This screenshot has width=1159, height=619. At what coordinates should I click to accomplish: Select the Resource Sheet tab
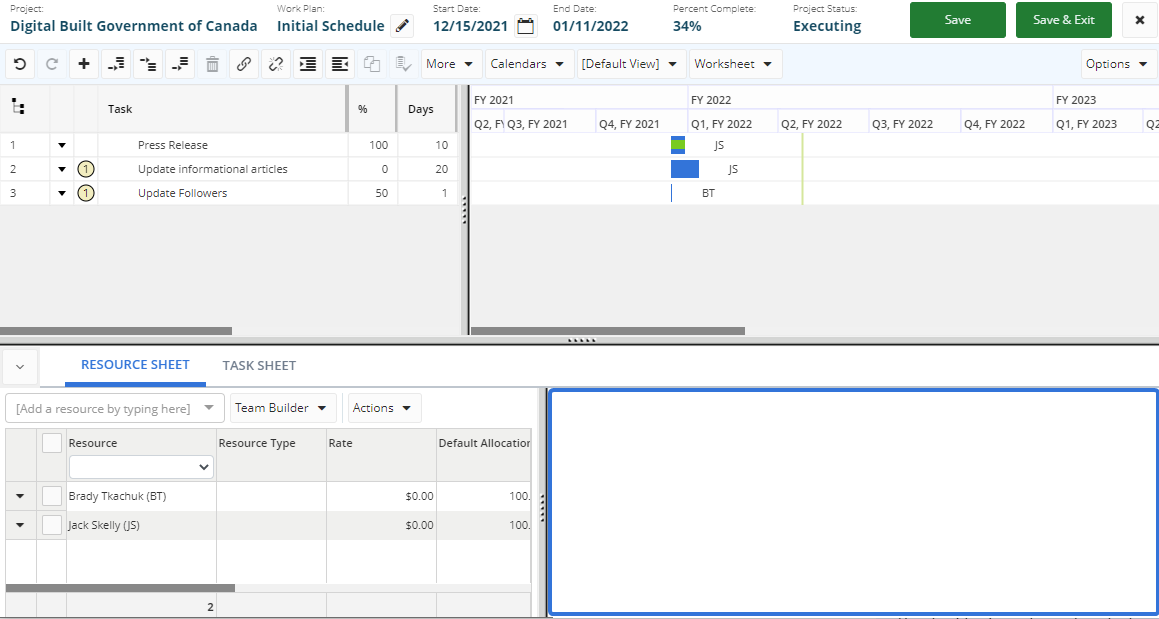pyautogui.click(x=135, y=365)
